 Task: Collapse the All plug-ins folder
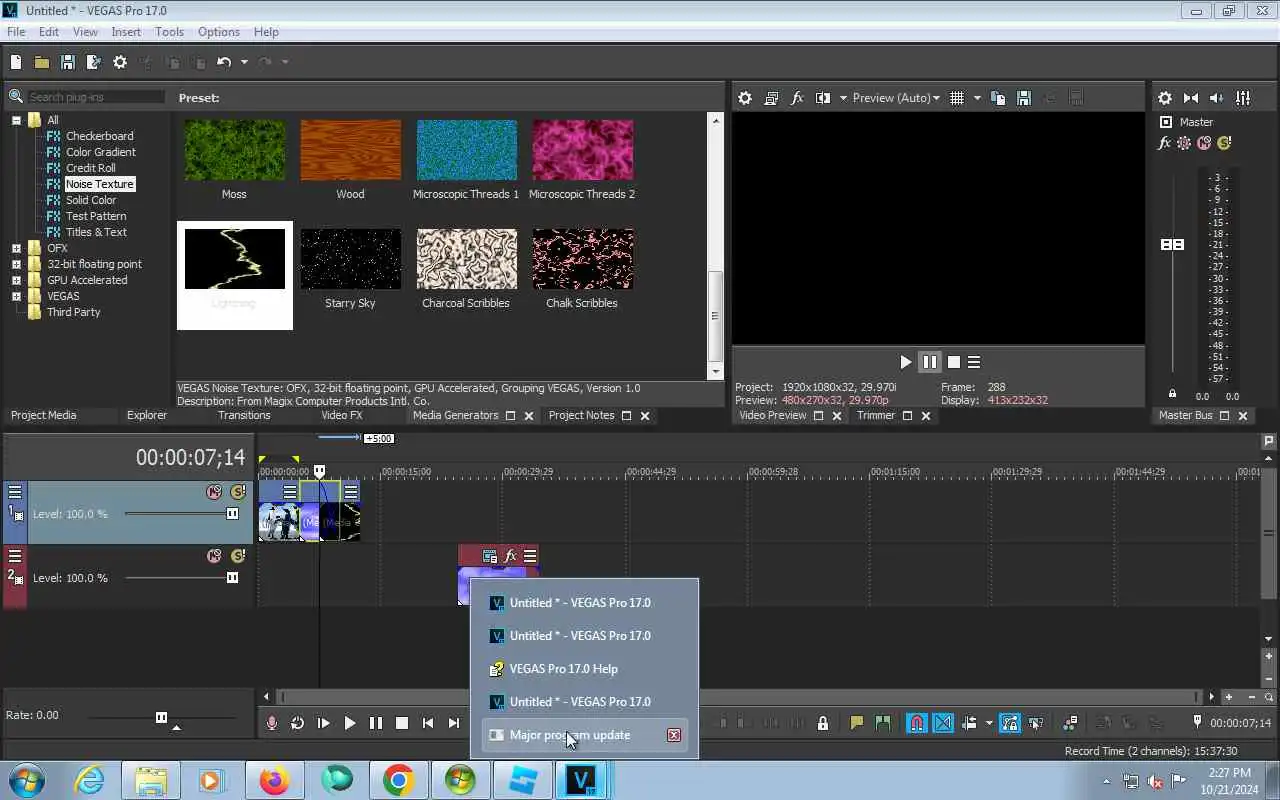click(16, 120)
